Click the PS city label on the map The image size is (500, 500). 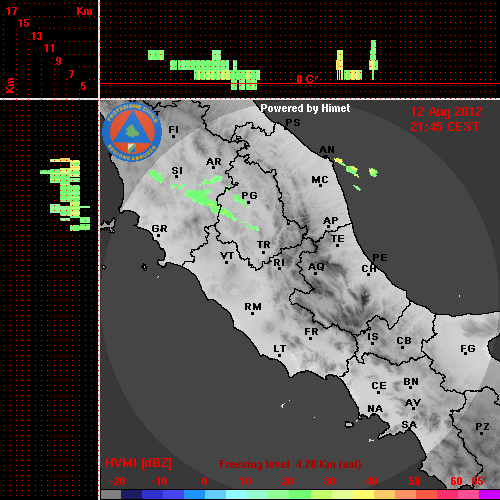coord(293,123)
